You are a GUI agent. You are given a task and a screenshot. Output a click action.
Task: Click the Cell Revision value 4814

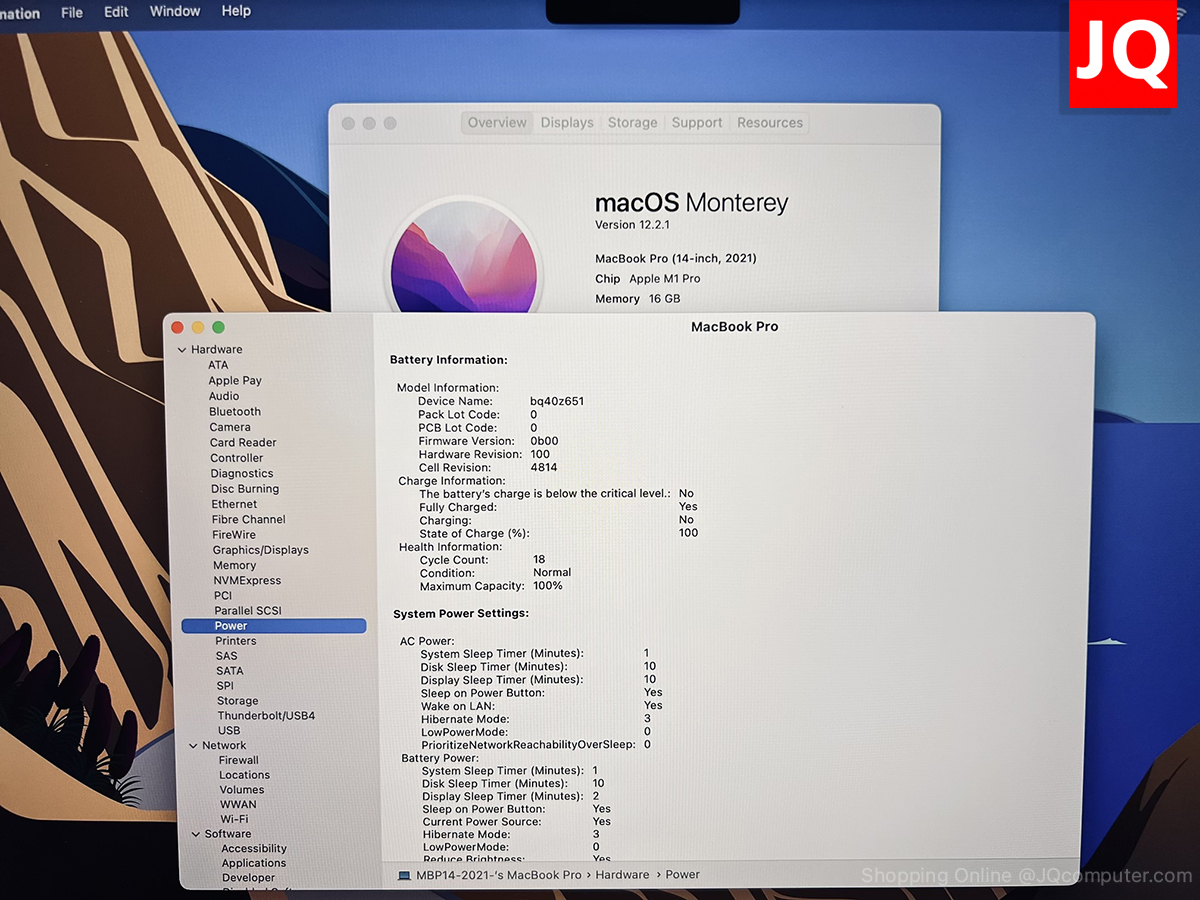544,467
